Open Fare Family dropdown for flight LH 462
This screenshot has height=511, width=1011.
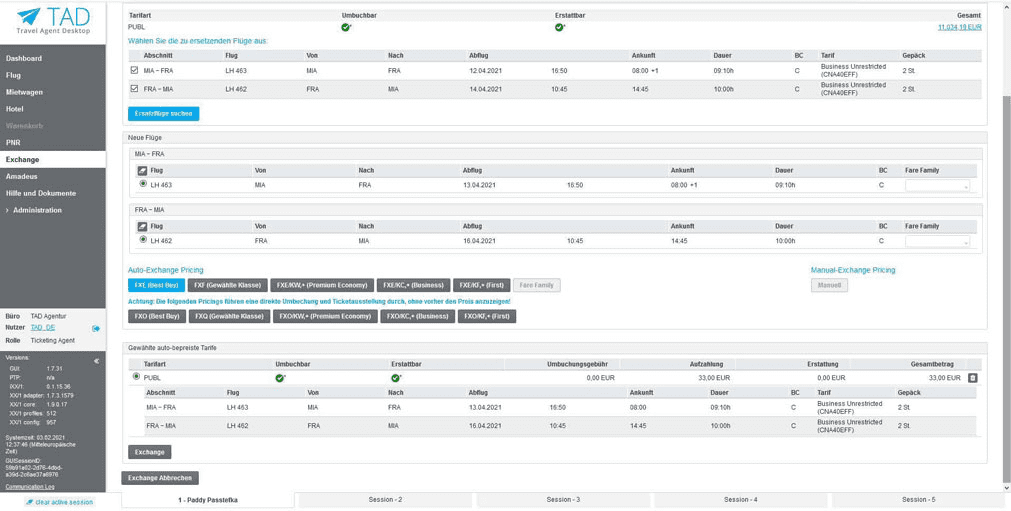coord(937,242)
